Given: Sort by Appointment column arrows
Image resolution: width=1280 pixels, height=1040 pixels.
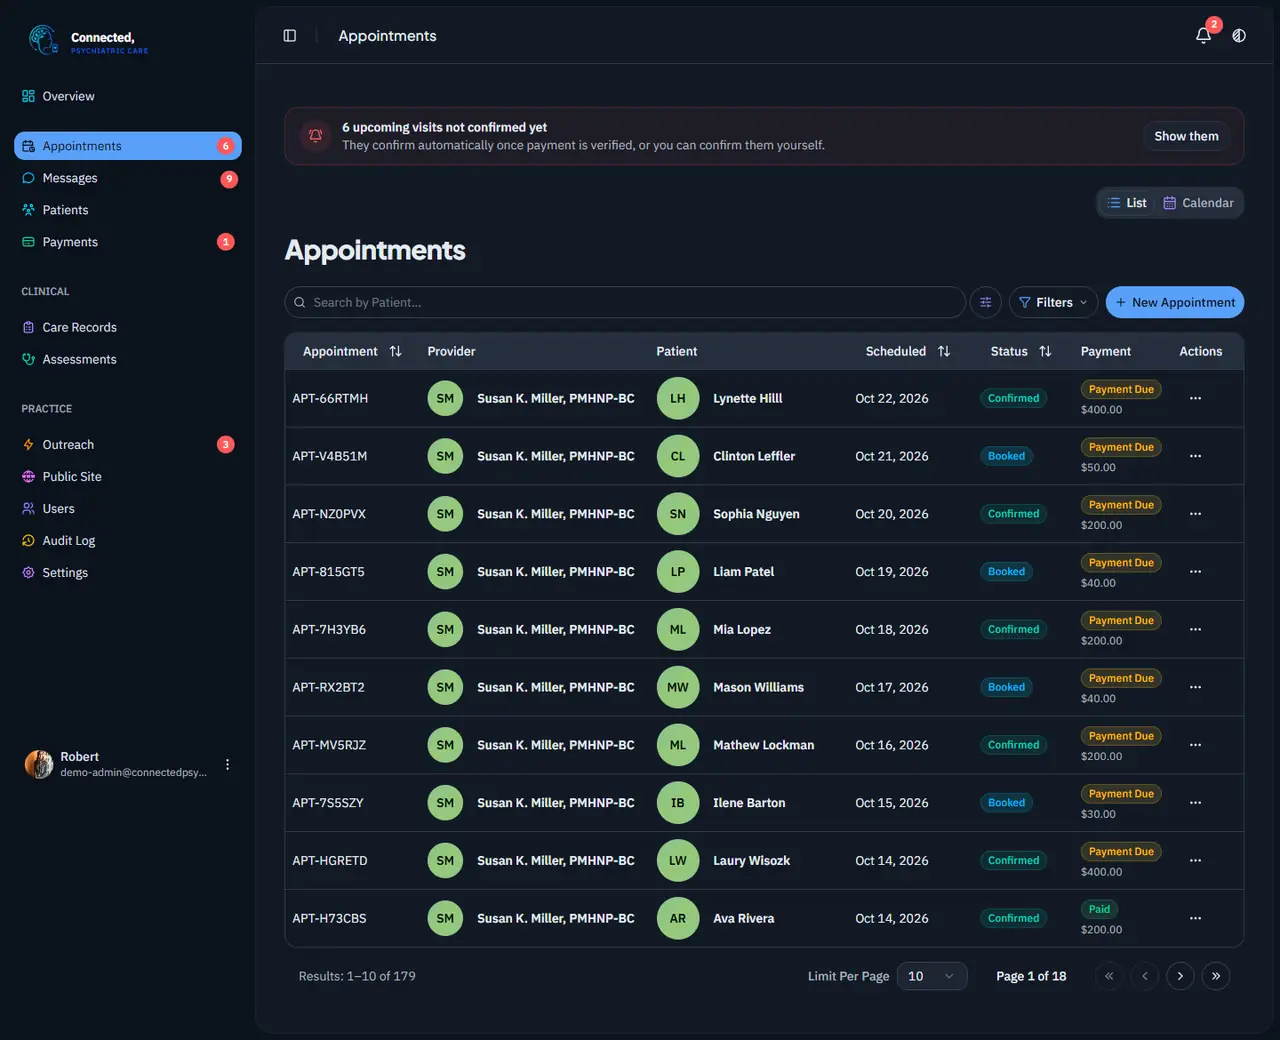Looking at the screenshot, I should 396,351.
